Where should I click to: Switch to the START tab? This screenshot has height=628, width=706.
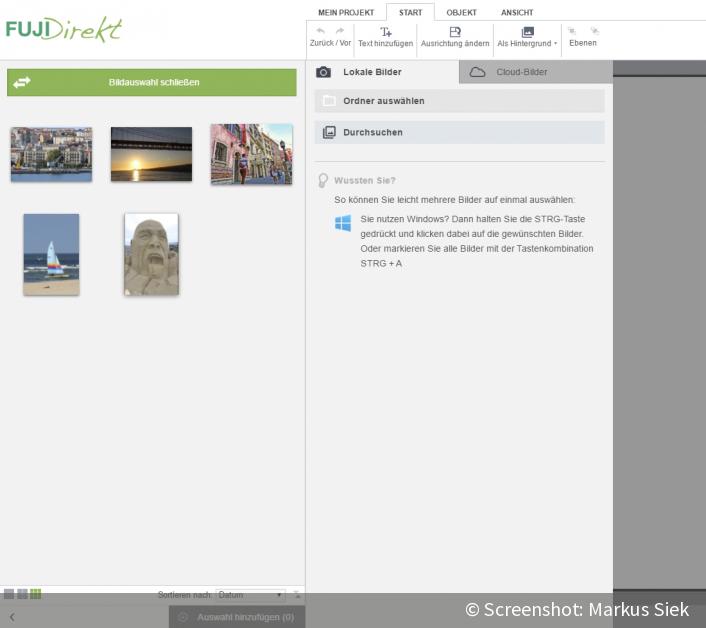point(411,13)
